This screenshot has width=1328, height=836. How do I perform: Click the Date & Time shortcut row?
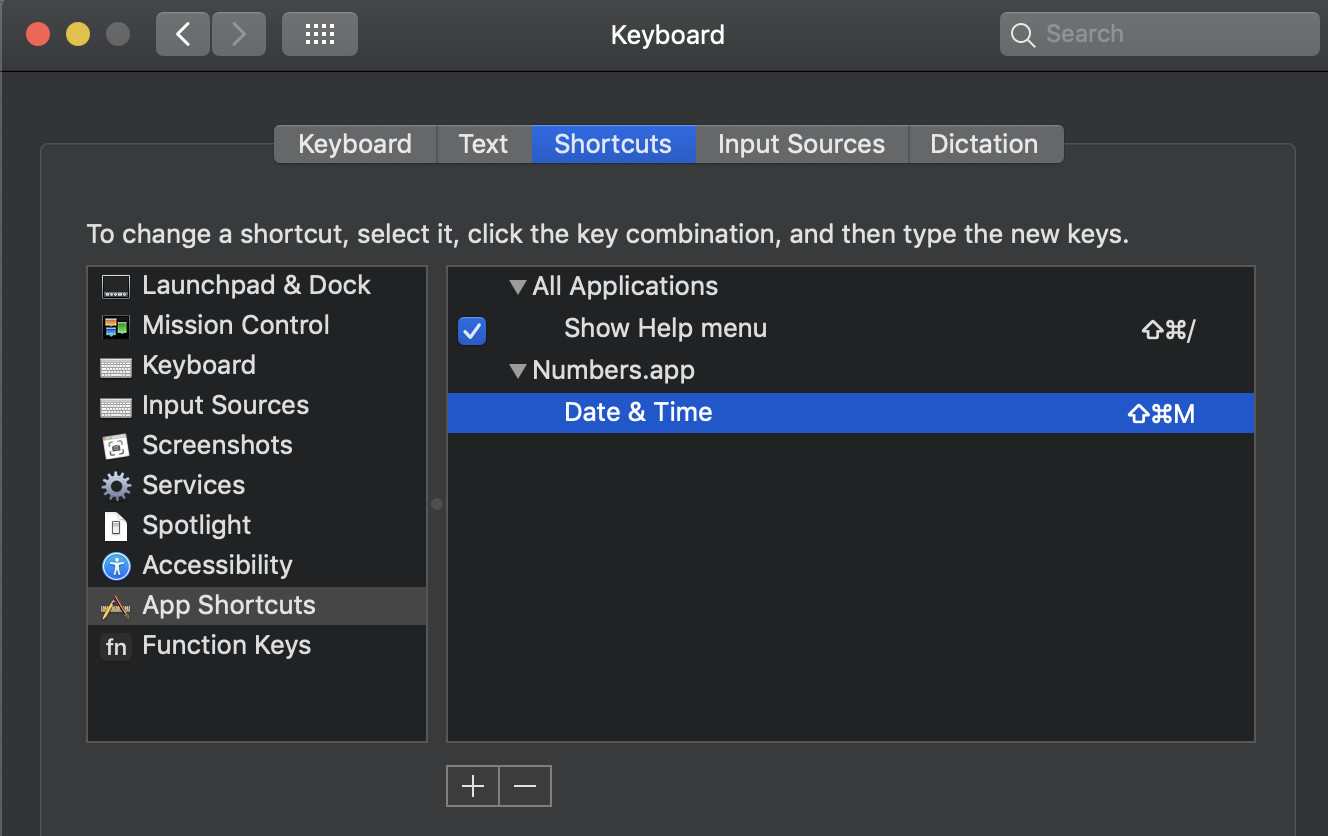pos(638,412)
